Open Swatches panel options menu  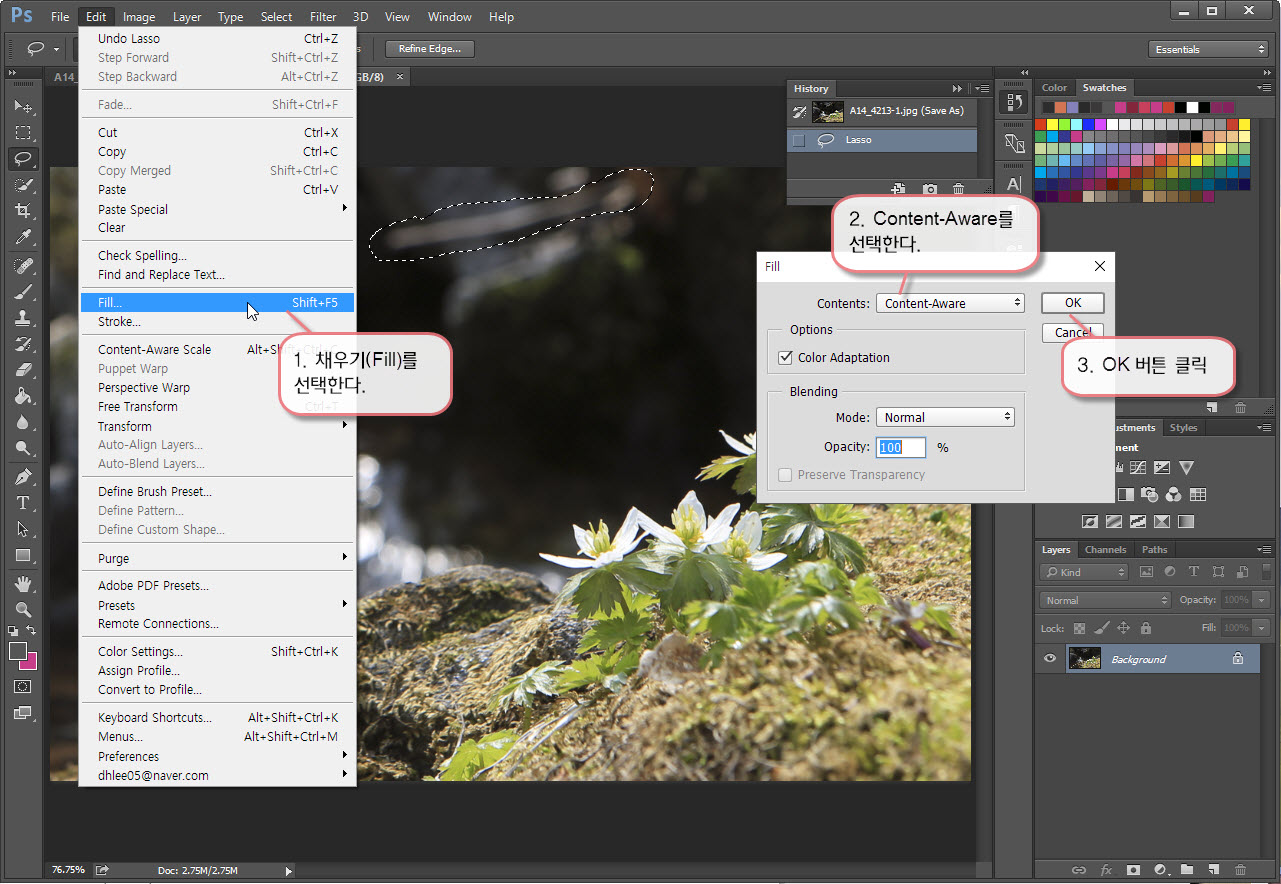click(1266, 88)
